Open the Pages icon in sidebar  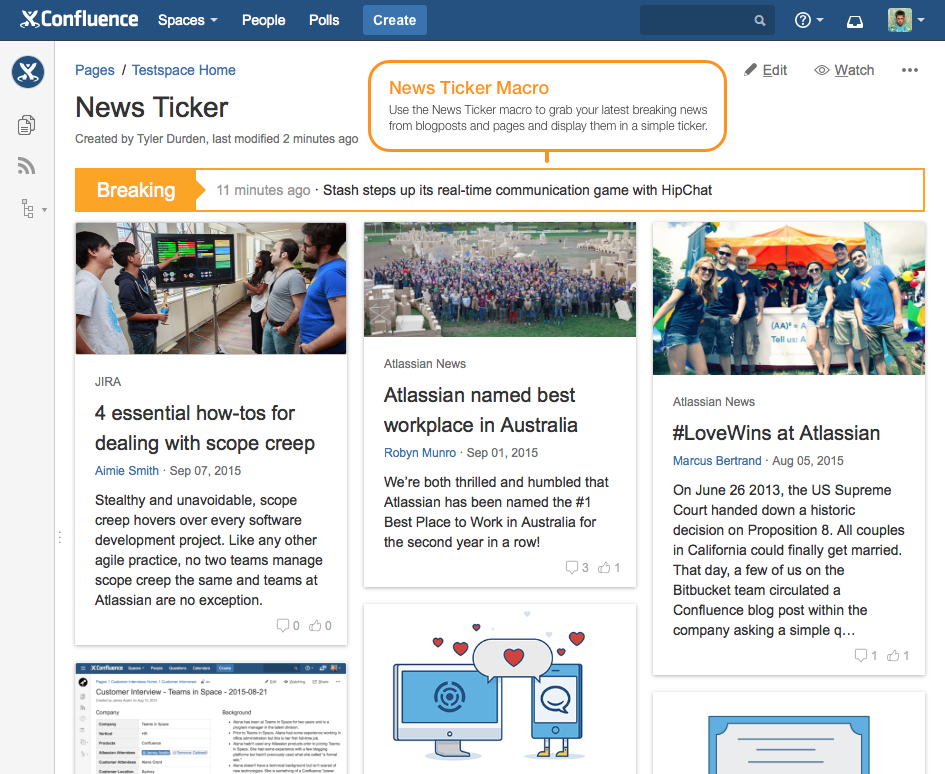click(x=27, y=125)
